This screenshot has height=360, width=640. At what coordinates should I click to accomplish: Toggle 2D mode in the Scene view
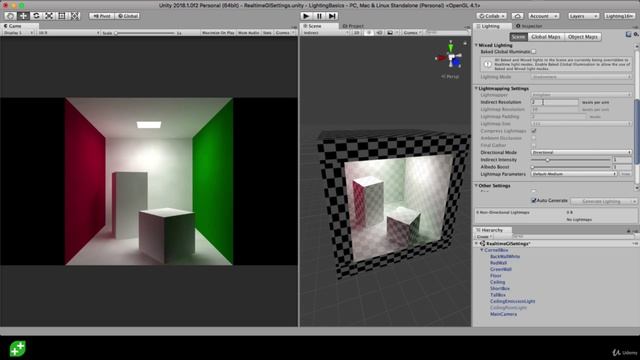(x=356, y=33)
